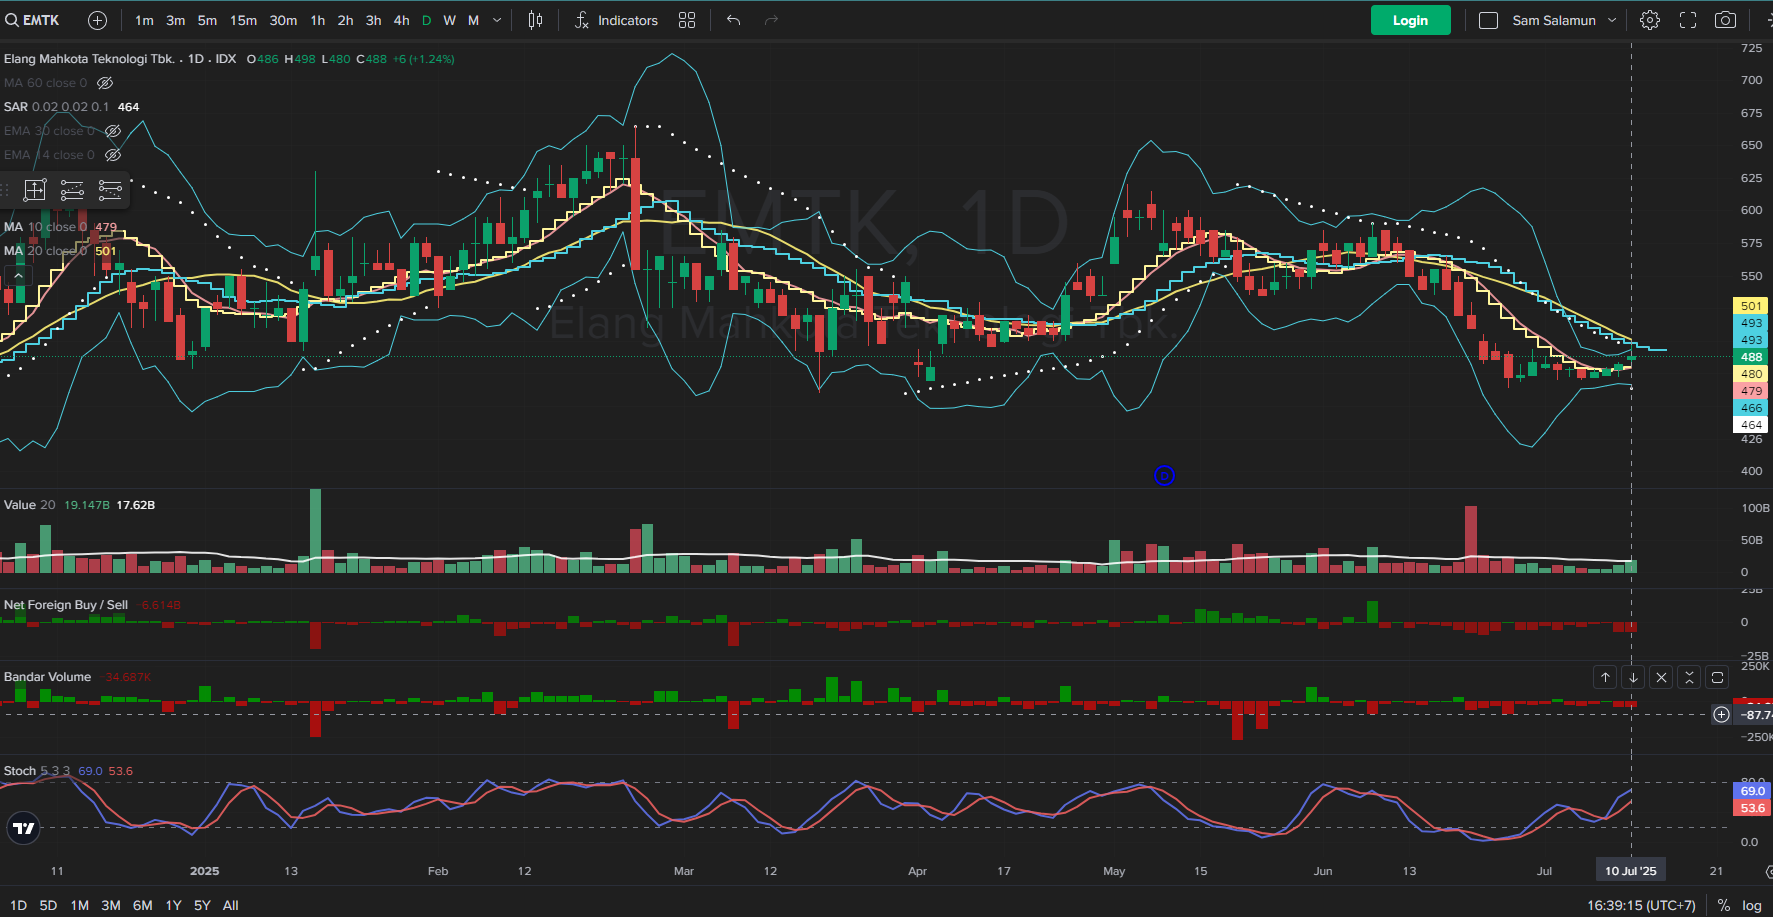
Task: Select the Value 20 volume indicator legend
Action: pos(79,505)
